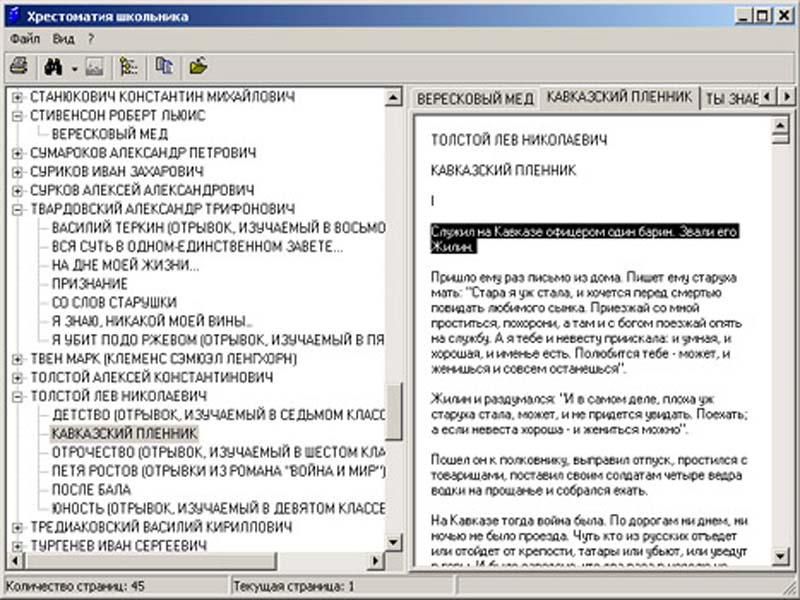The image size is (800, 600).
Task: Click the copy pages icon in toolbar
Action: [x=164, y=67]
